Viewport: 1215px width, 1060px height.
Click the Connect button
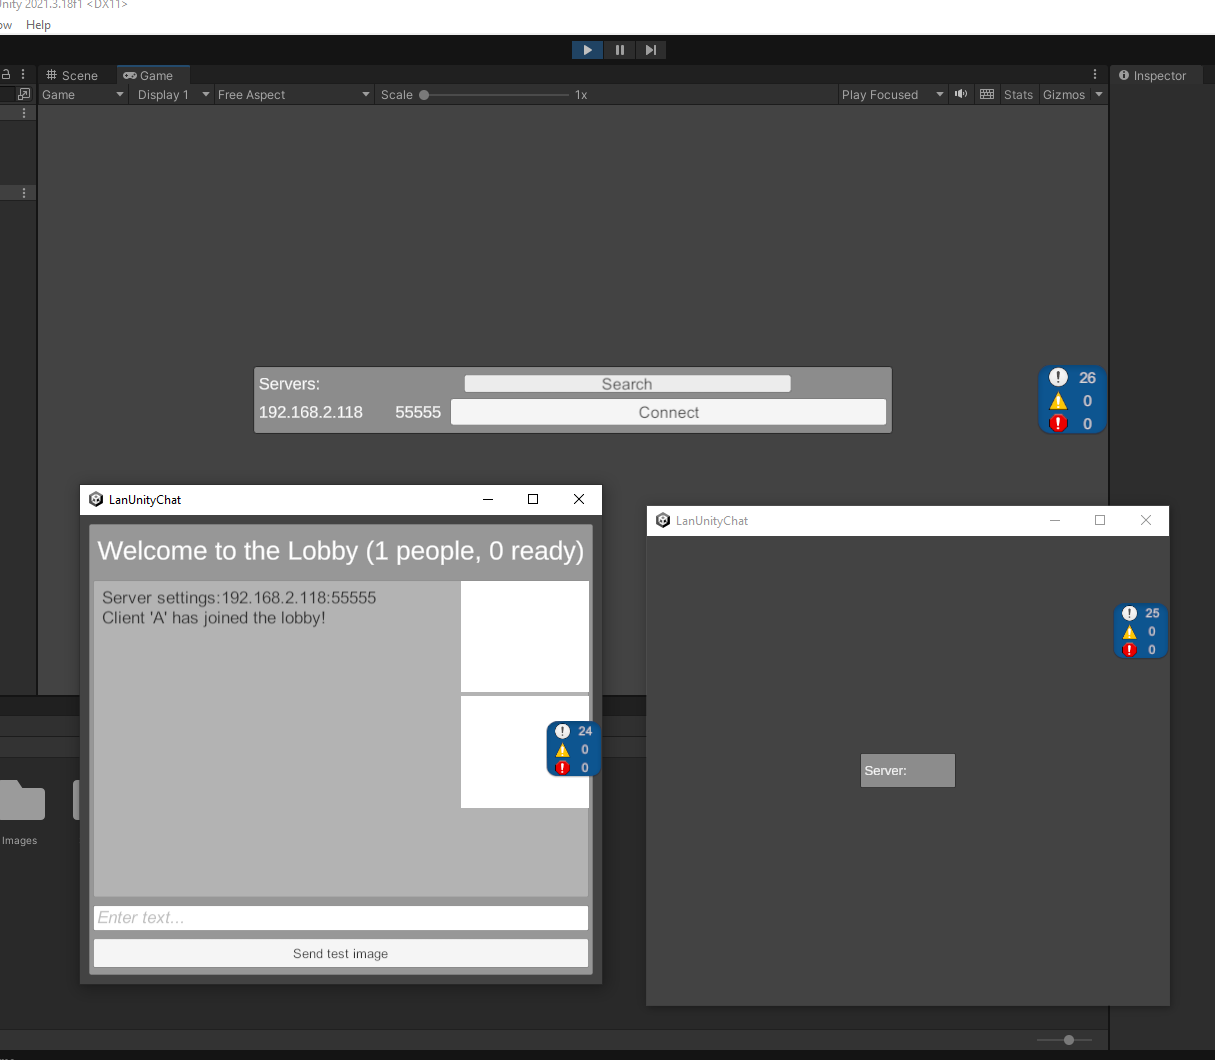pyautogui.click(x=668, y=413)
